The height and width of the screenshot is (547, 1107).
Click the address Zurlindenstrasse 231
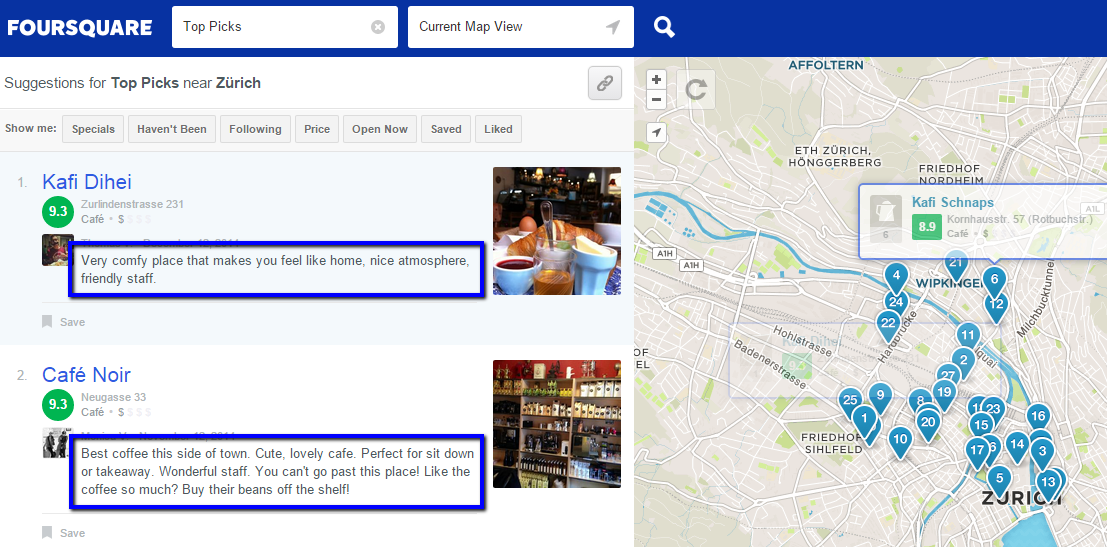(132, 204)
